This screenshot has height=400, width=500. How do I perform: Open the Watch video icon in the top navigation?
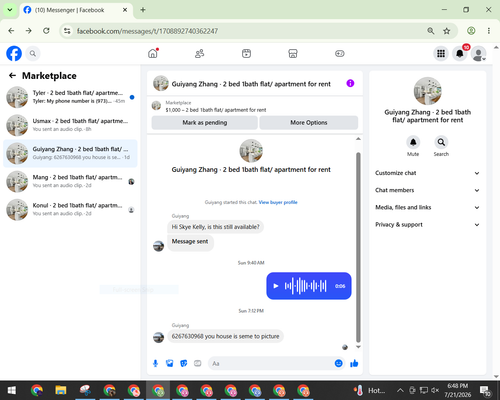[246, 53]
